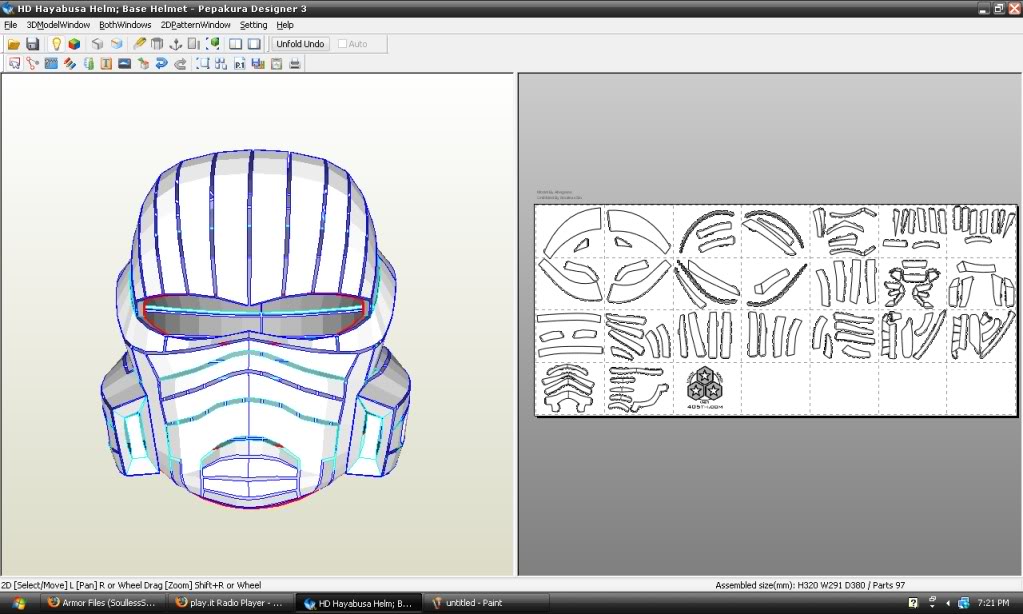Screen dimensions: 1023x614
Task: Click the blue image insert icon
Action: [125, 63]
